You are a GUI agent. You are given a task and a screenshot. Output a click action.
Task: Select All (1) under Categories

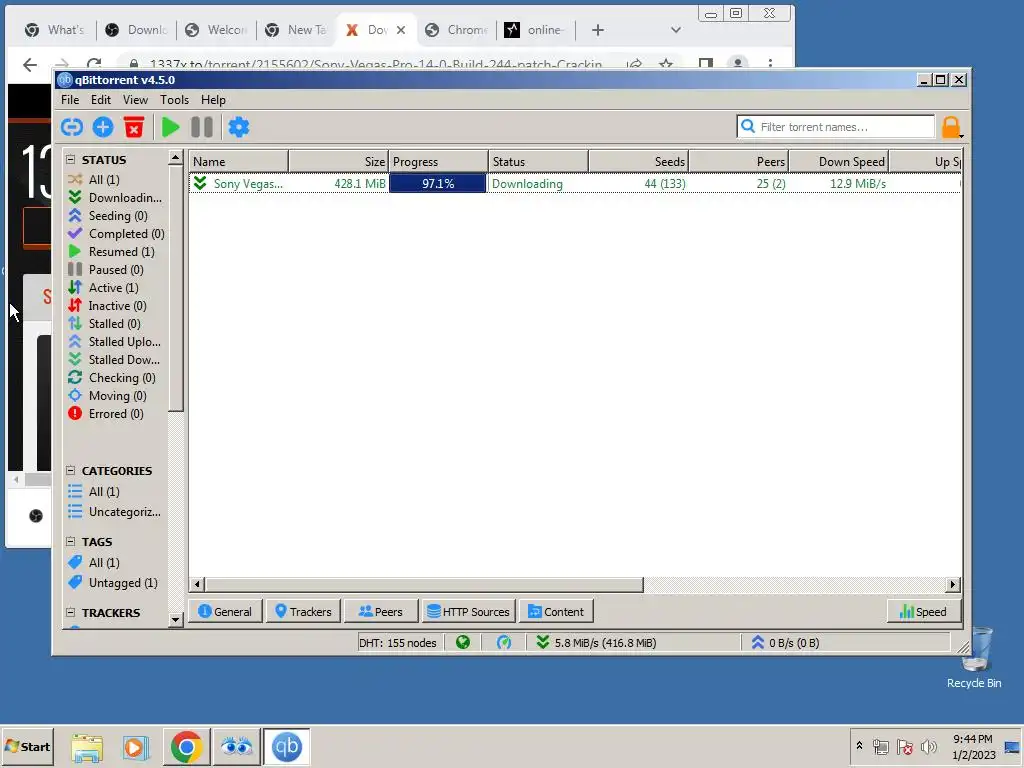click(93, 492)
